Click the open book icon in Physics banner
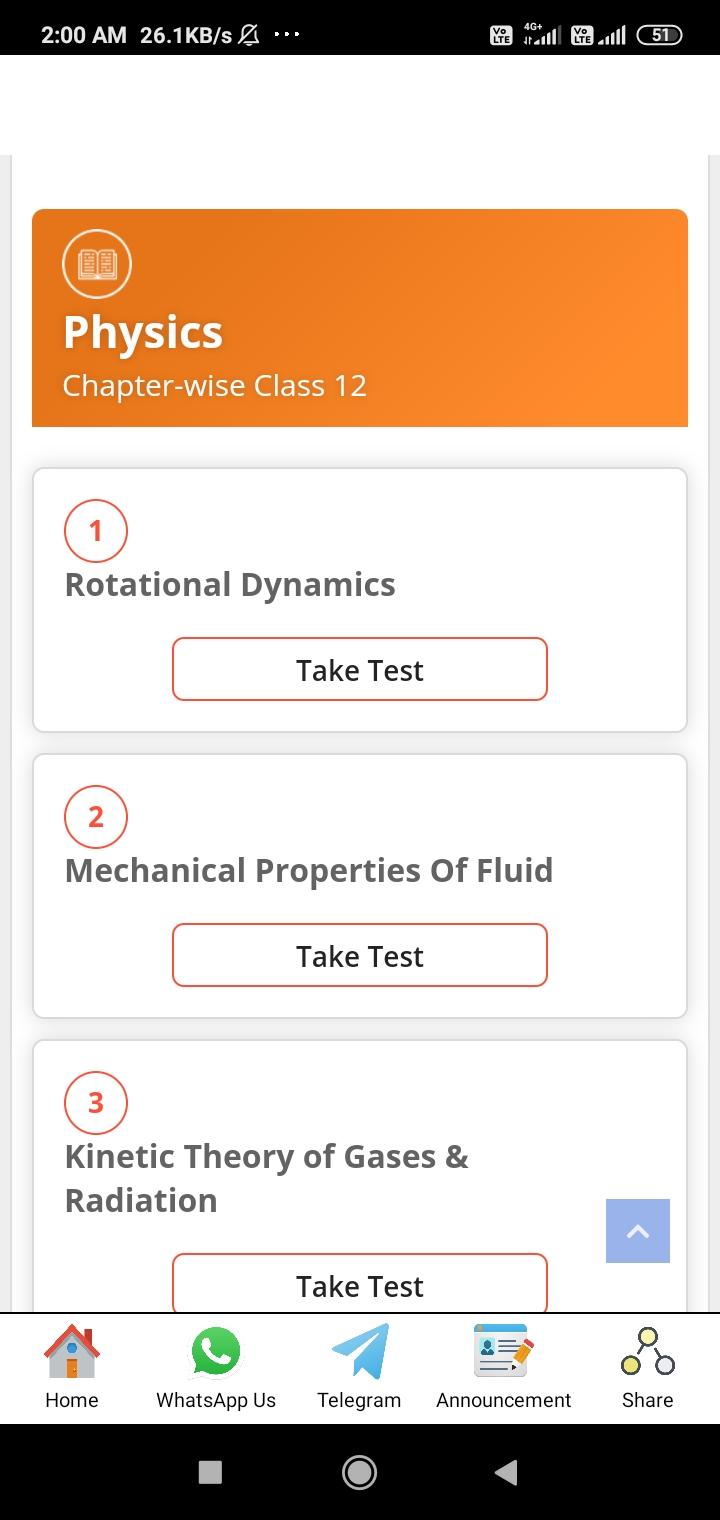The image size is (720, 1520). [x=97, y=264]
